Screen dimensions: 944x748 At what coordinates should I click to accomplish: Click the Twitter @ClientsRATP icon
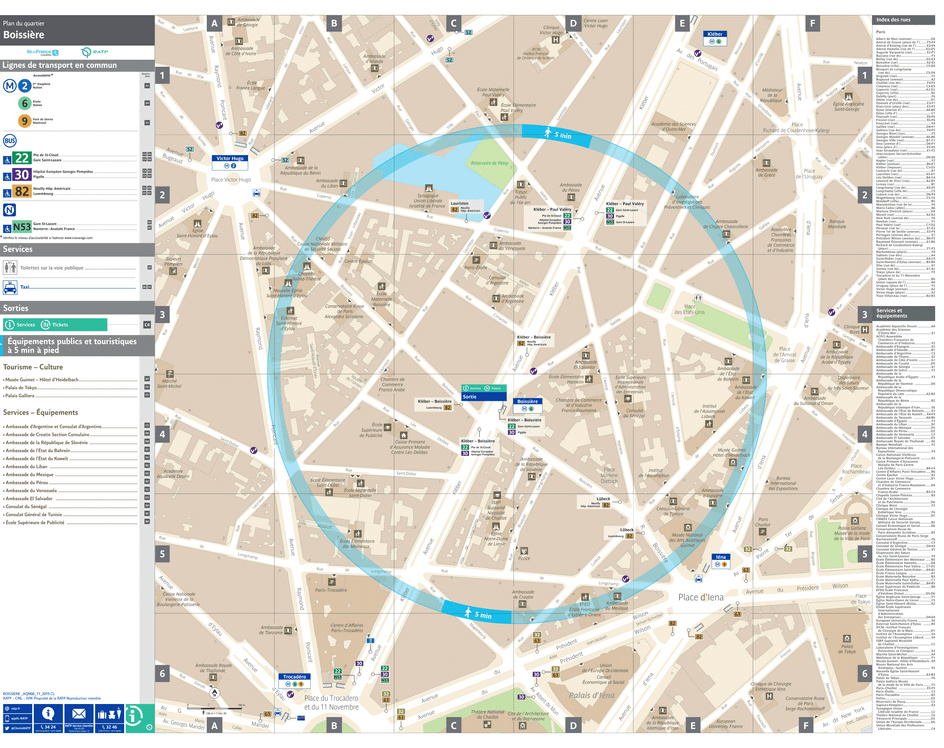[7, 728]
